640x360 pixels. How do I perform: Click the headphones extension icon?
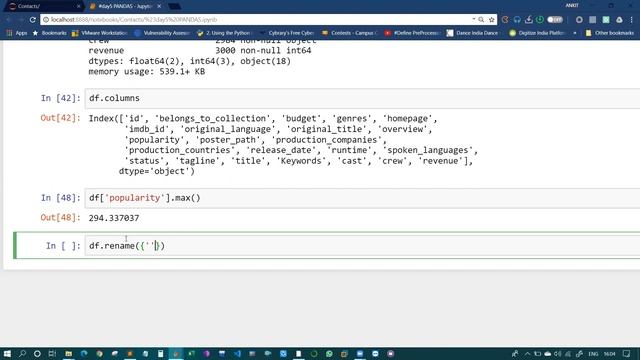pyautogui.click(x=517, y=20)
